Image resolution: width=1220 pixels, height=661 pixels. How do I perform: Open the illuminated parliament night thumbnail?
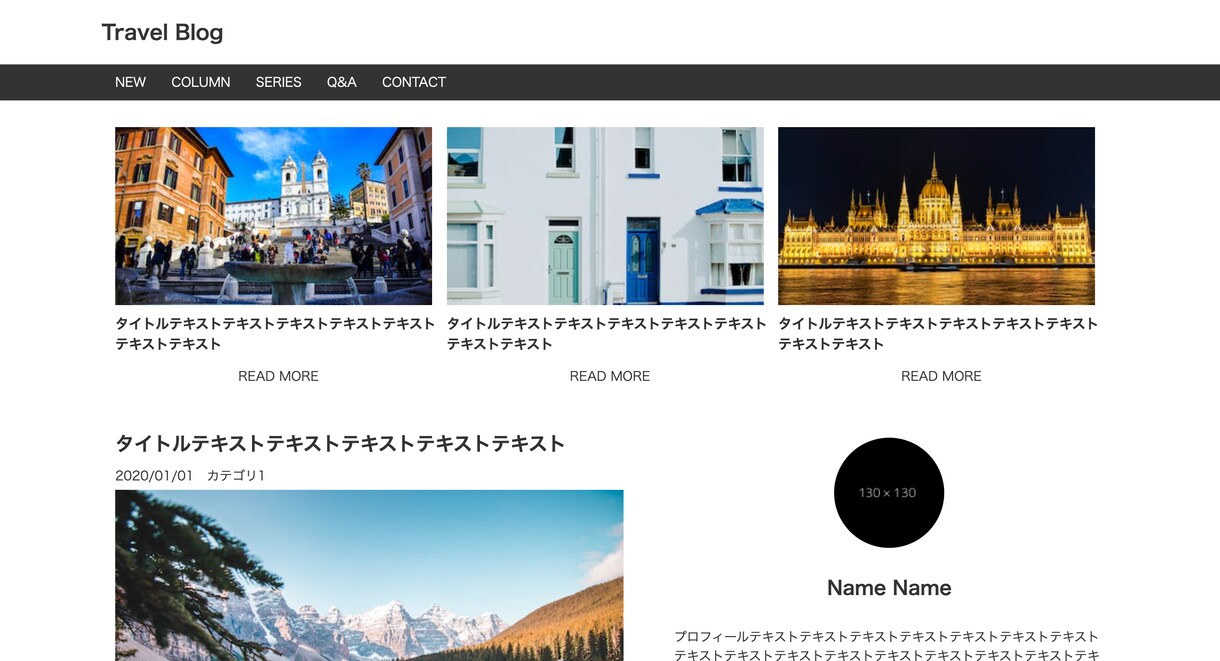[x=936, y=216]
